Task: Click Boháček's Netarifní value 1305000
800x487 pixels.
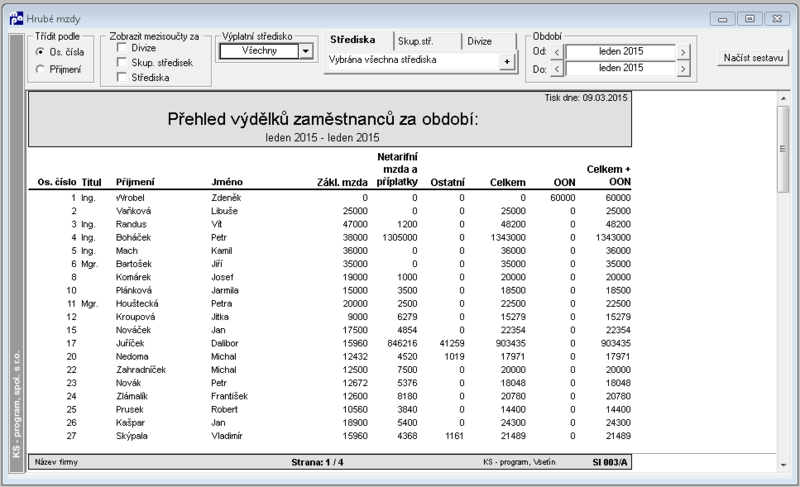Action: tap(399, 238)
